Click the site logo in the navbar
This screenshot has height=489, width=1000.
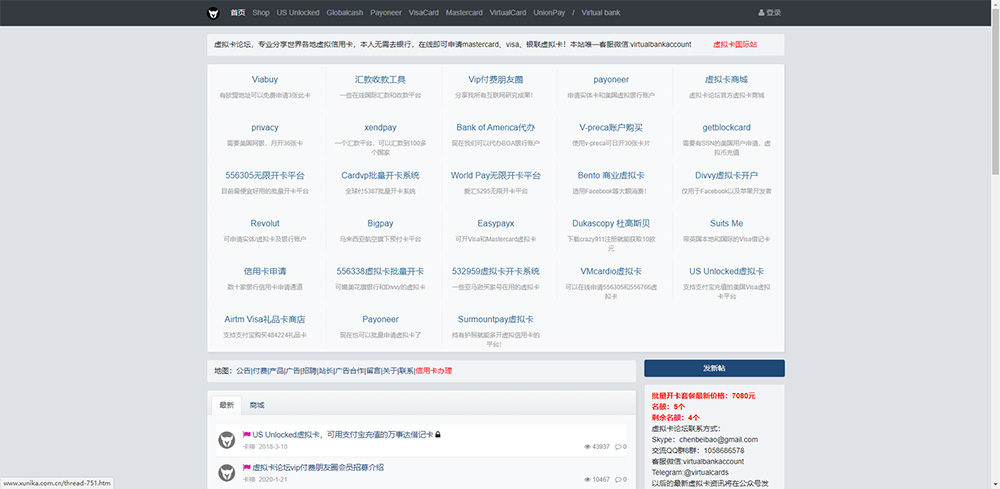[x=214, y=13]
